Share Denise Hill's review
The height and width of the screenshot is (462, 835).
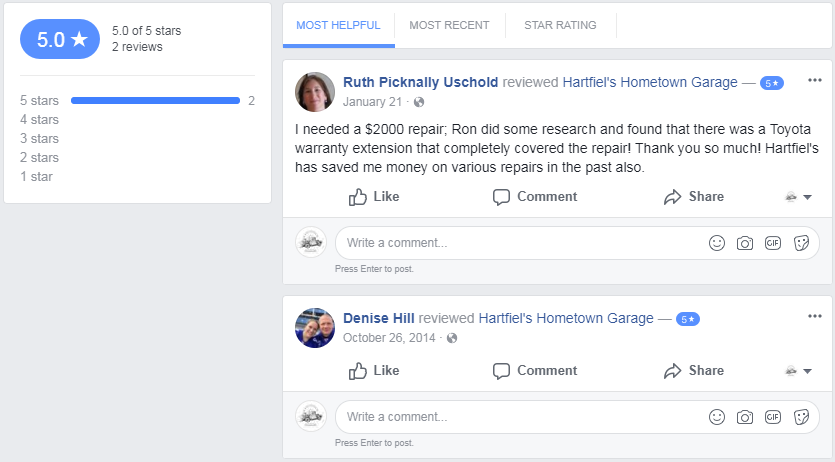pyautogui.click(x=693, y=370)
